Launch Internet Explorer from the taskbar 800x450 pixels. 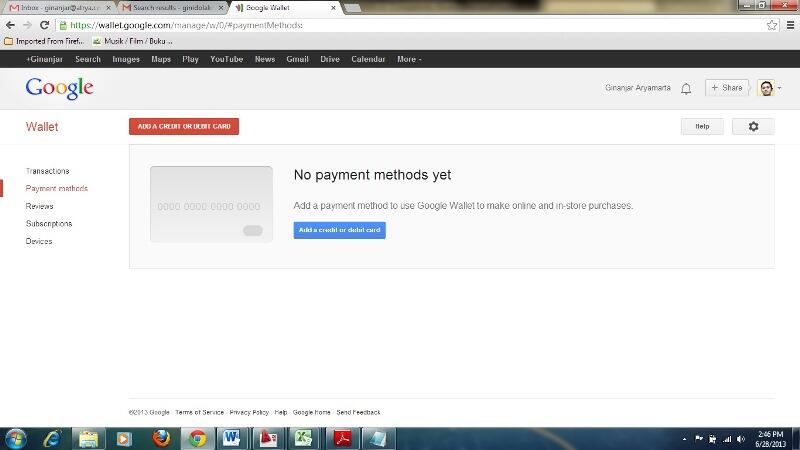click(51, 438)
